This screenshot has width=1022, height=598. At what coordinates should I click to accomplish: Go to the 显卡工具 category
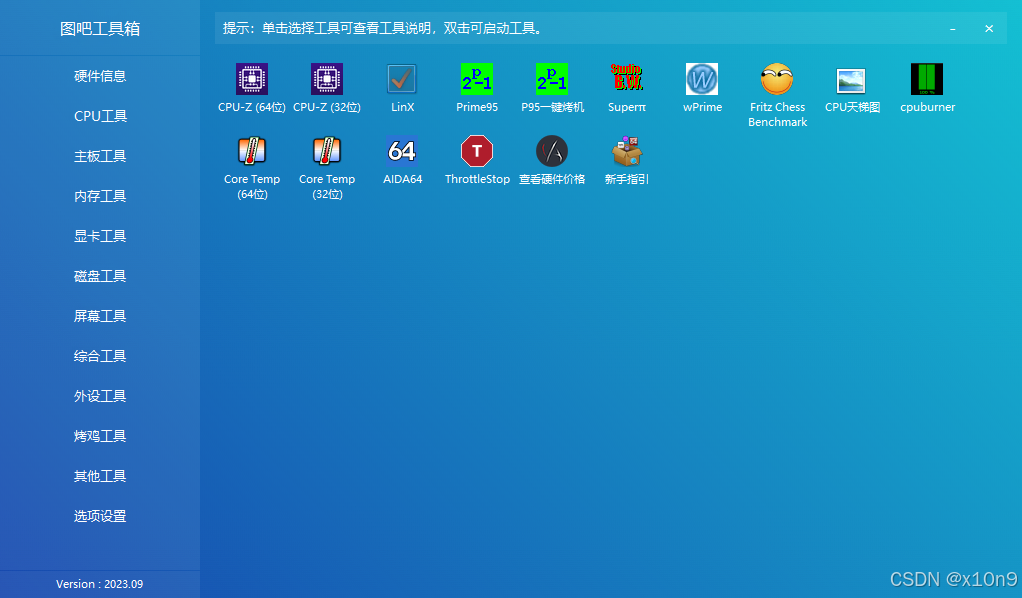click(100, 236)
